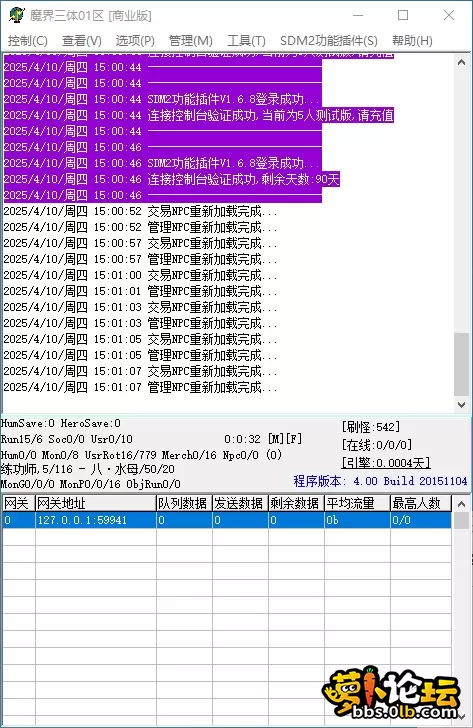The width and height of the screenshot is (473, 728).
Task: Click log pane scroll up arrow
Action: [x=461, y=62]
